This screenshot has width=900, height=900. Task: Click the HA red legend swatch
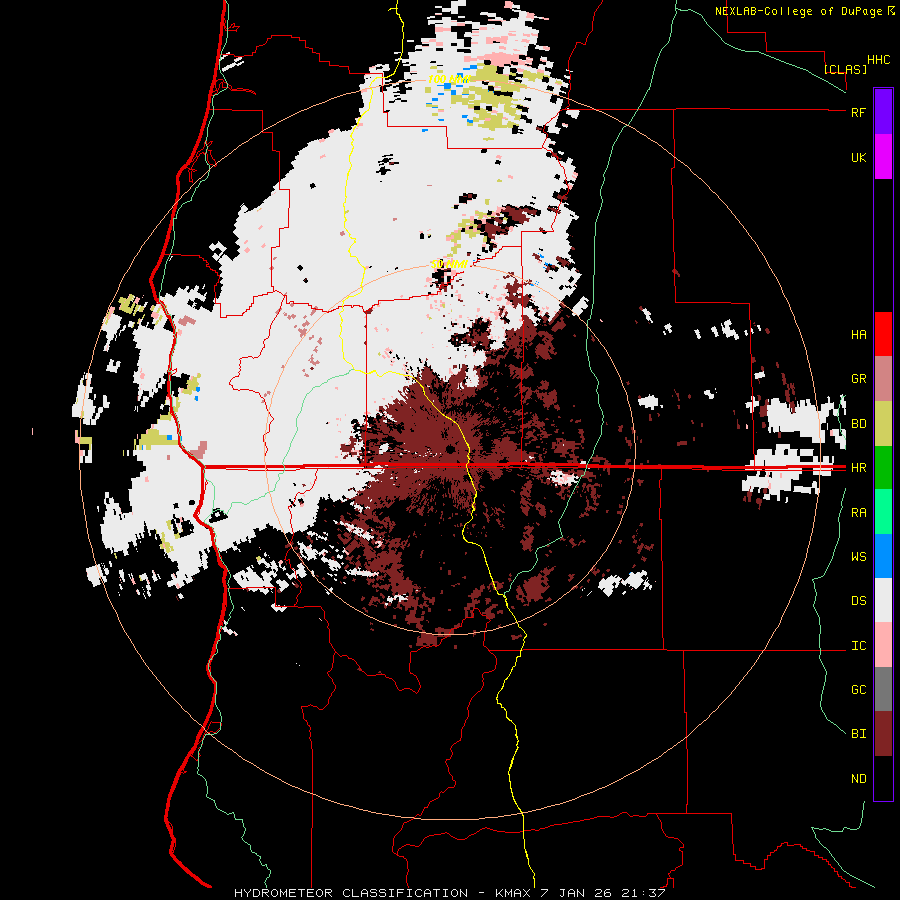coord(883,334)
